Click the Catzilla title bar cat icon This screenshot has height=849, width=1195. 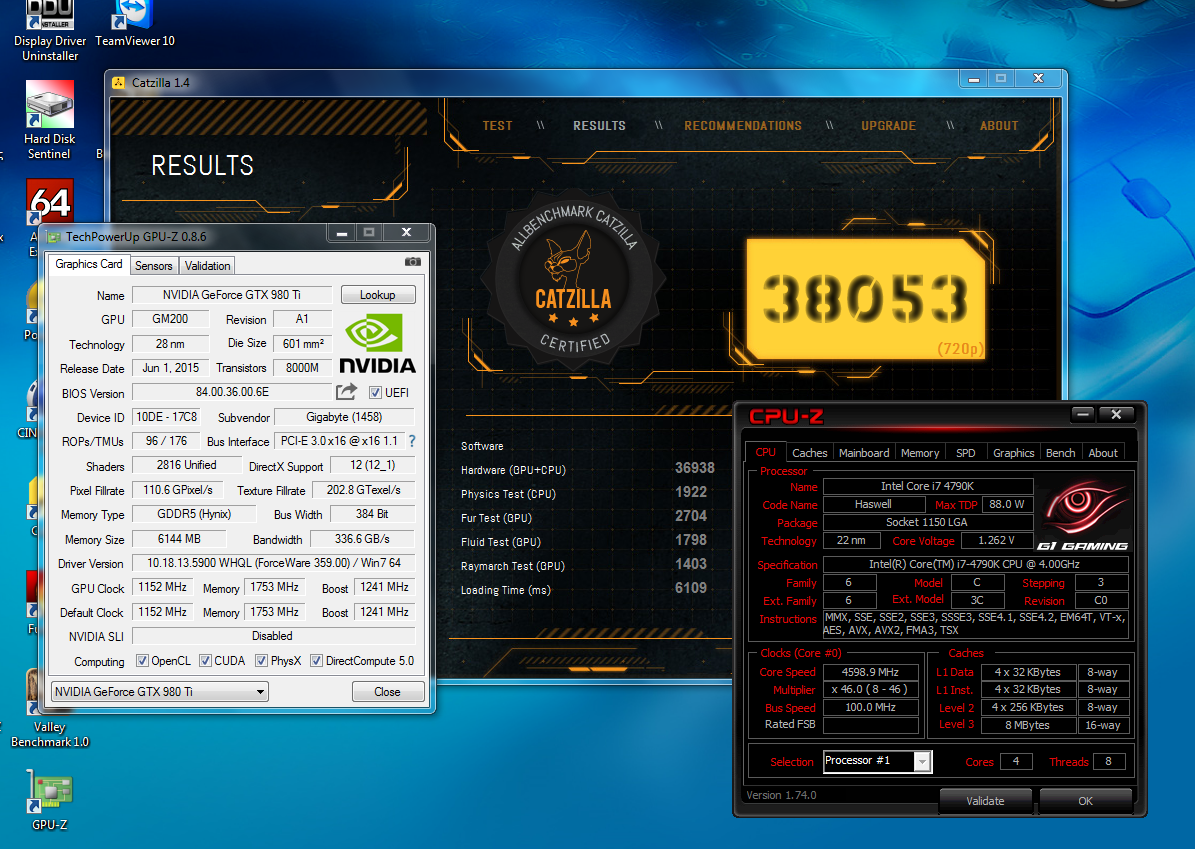(x=118, y=82)
